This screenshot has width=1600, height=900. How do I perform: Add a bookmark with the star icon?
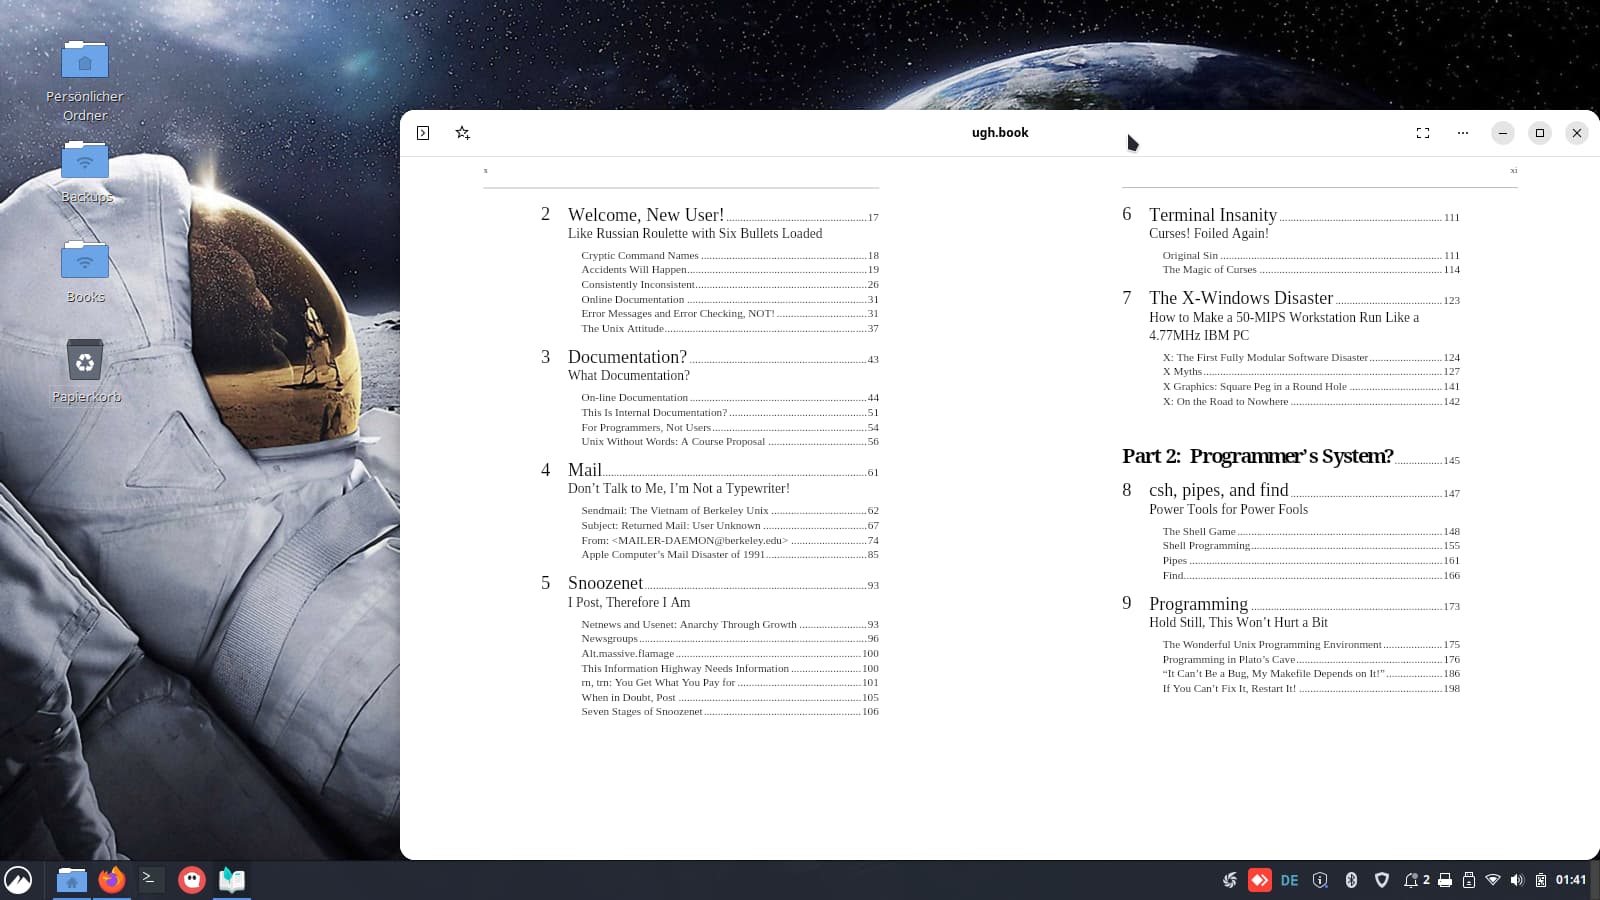[462, 133]
